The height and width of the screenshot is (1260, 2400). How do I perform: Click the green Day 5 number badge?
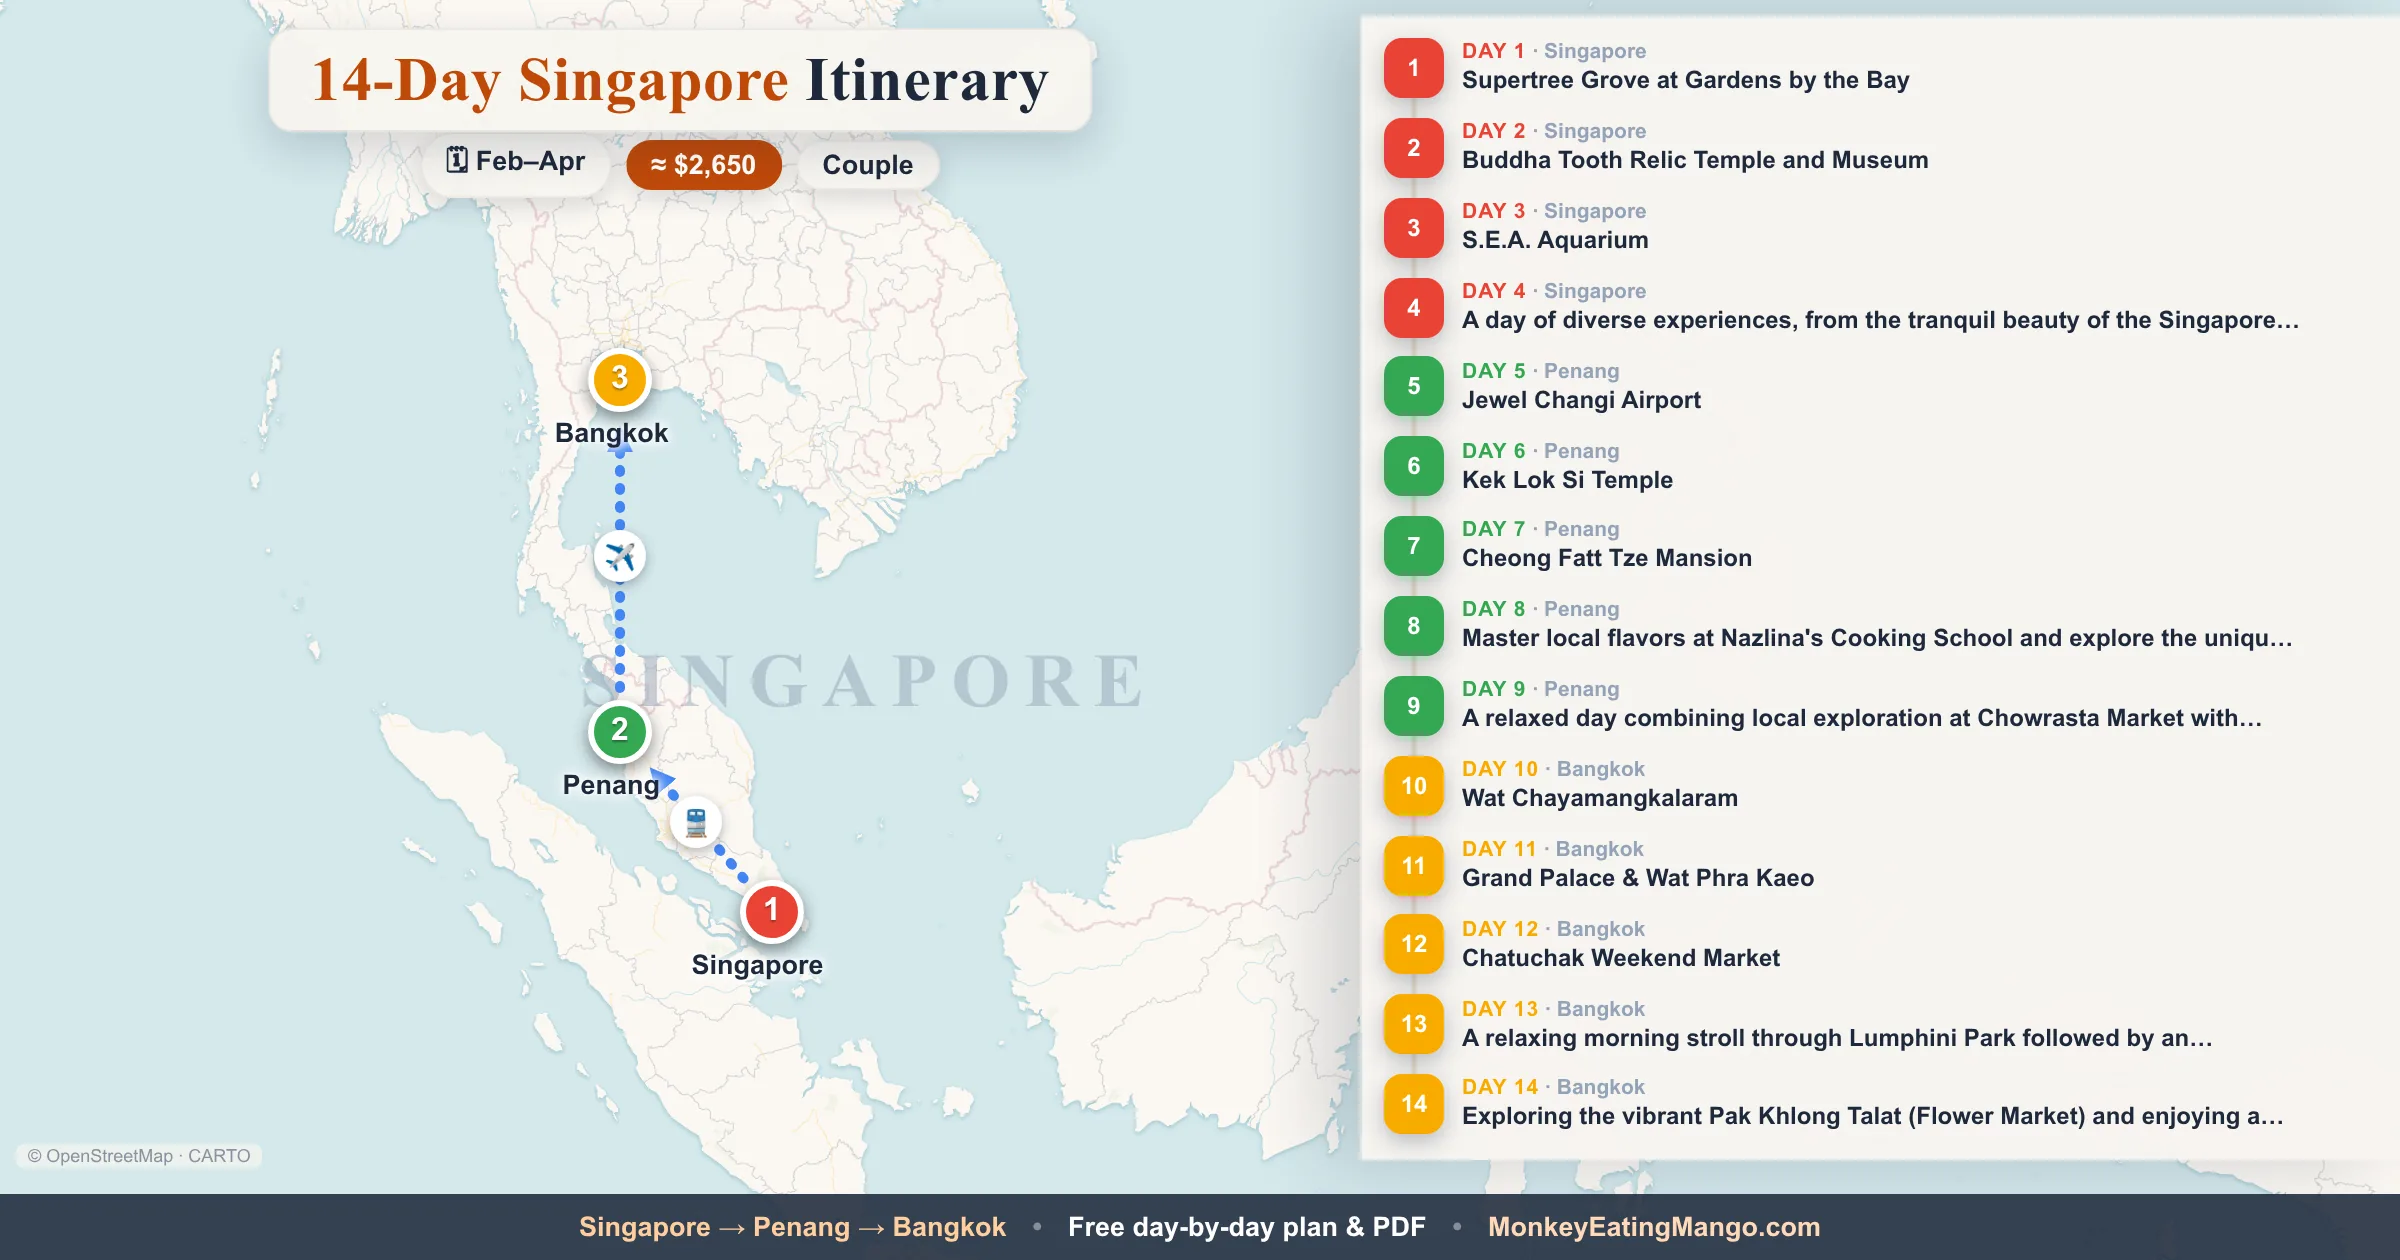tap(1413, 386)
